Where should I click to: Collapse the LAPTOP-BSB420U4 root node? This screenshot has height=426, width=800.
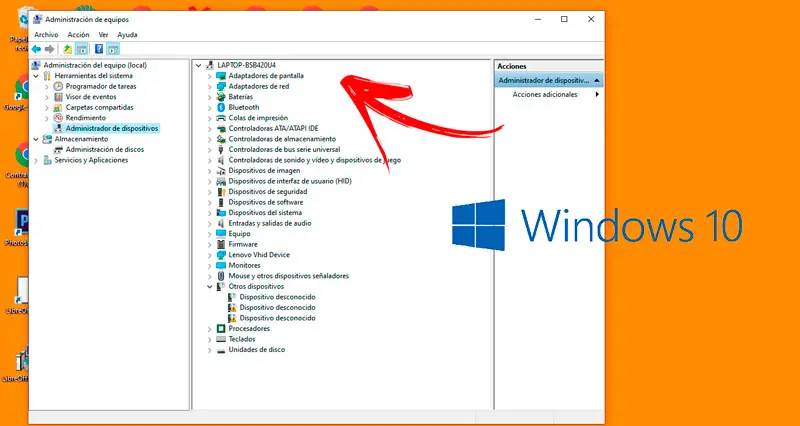click(198, 65)
